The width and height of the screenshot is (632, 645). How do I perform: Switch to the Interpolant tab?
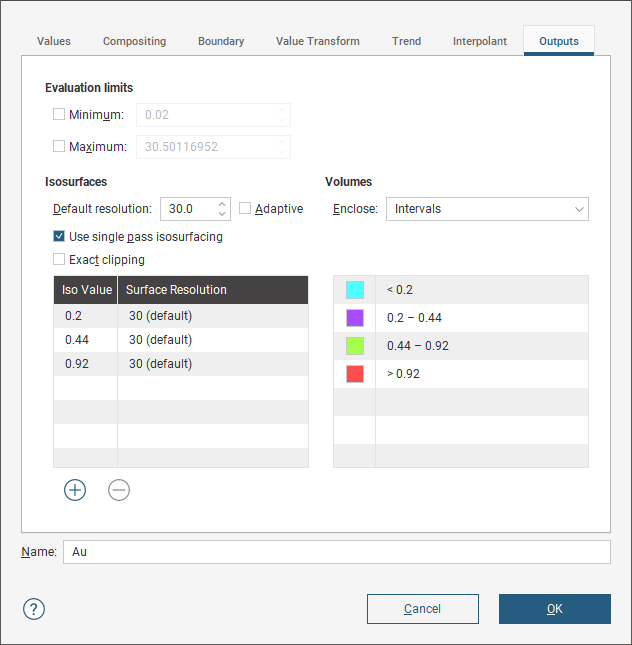[x=480, y=42]
